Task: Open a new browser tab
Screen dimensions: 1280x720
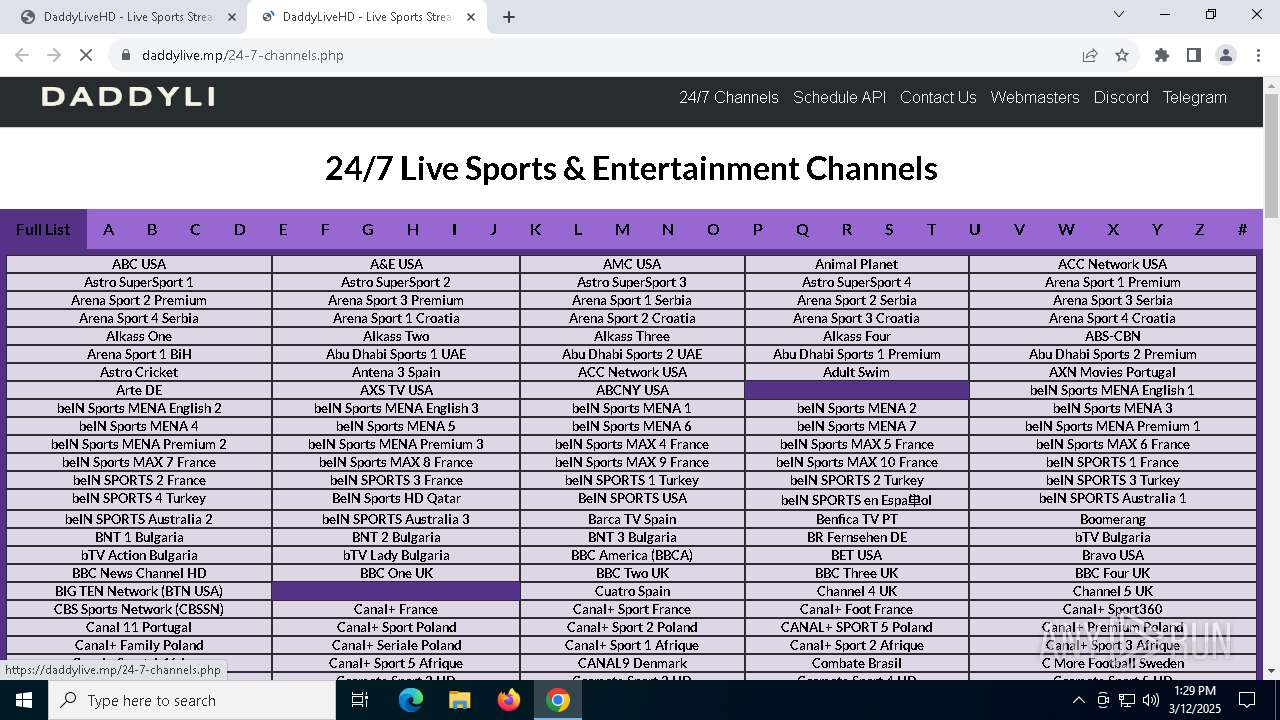Action: [x=509, y=16]
